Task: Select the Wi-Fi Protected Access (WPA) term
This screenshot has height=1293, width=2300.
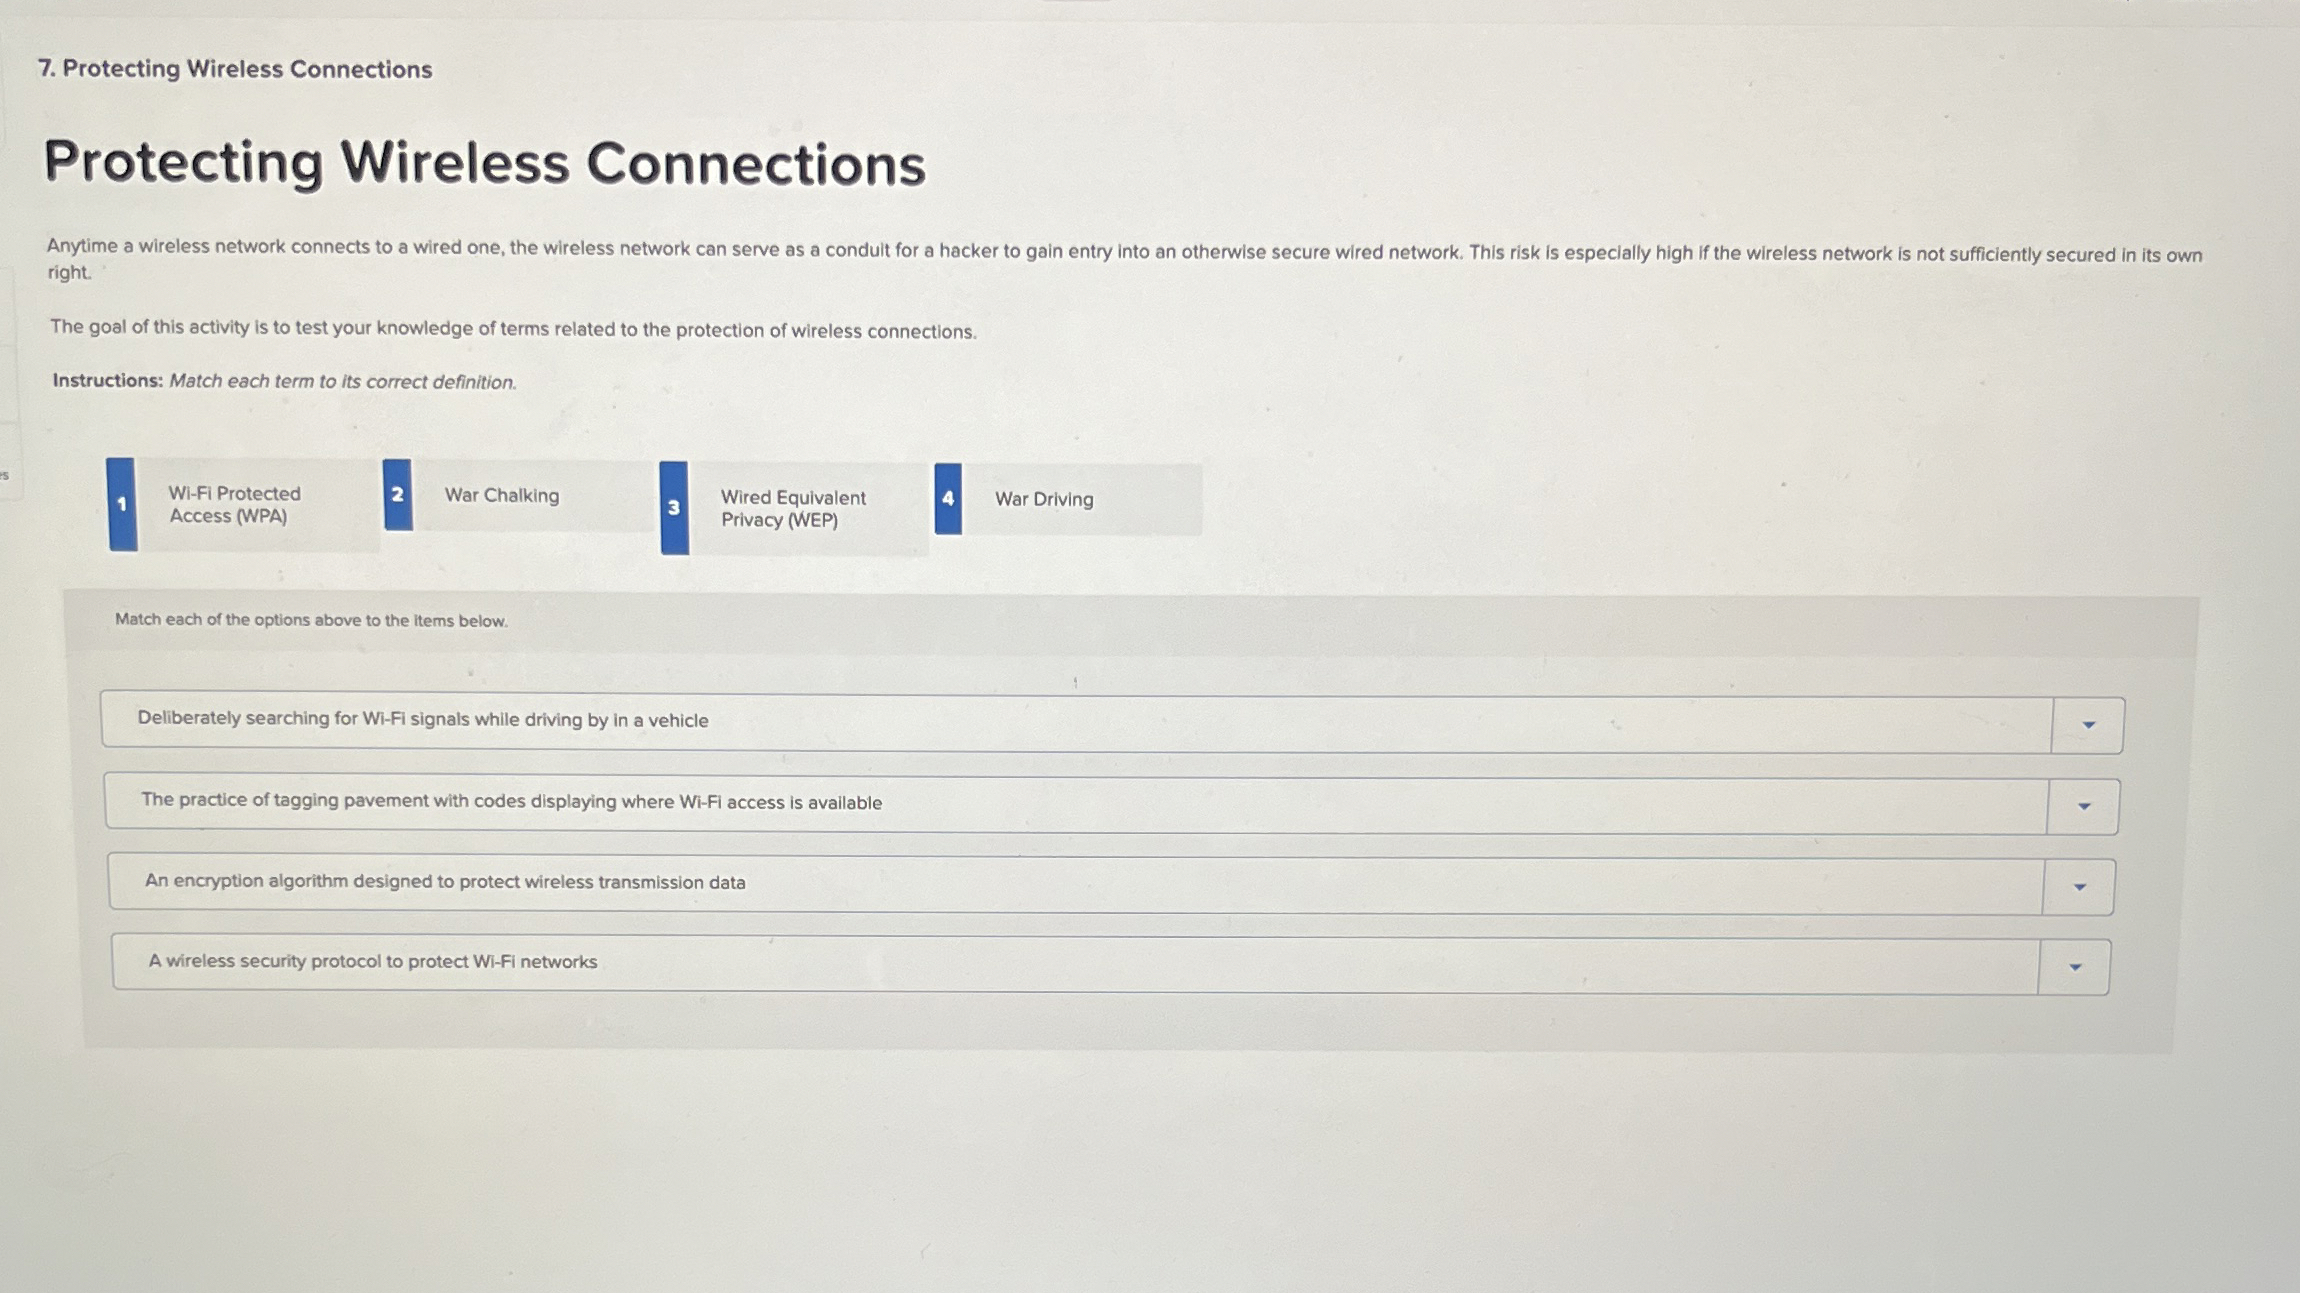Action: pyautogui.click(x=235, y=505)
